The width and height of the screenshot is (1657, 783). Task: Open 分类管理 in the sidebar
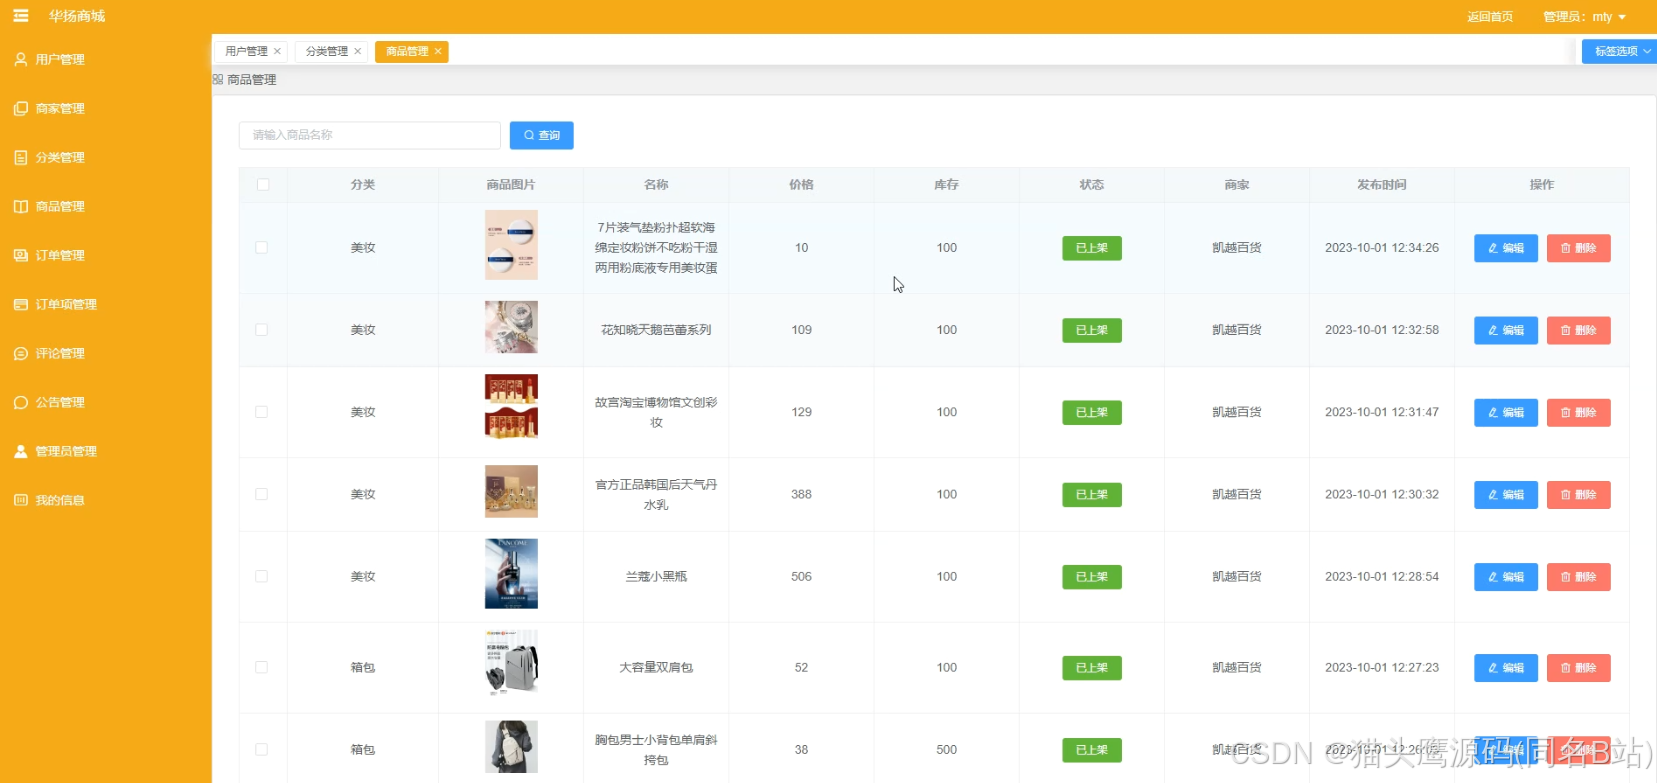click(50, 157)
